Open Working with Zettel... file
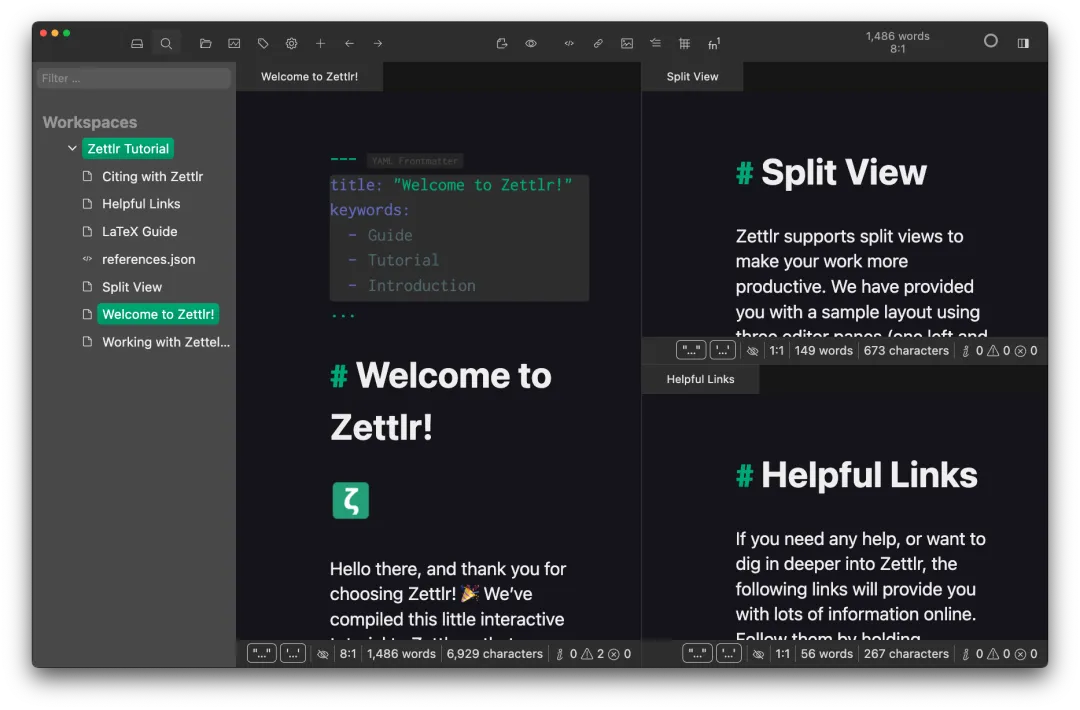This screenshot has width=1080, height=710. click(x=166, y=342)
